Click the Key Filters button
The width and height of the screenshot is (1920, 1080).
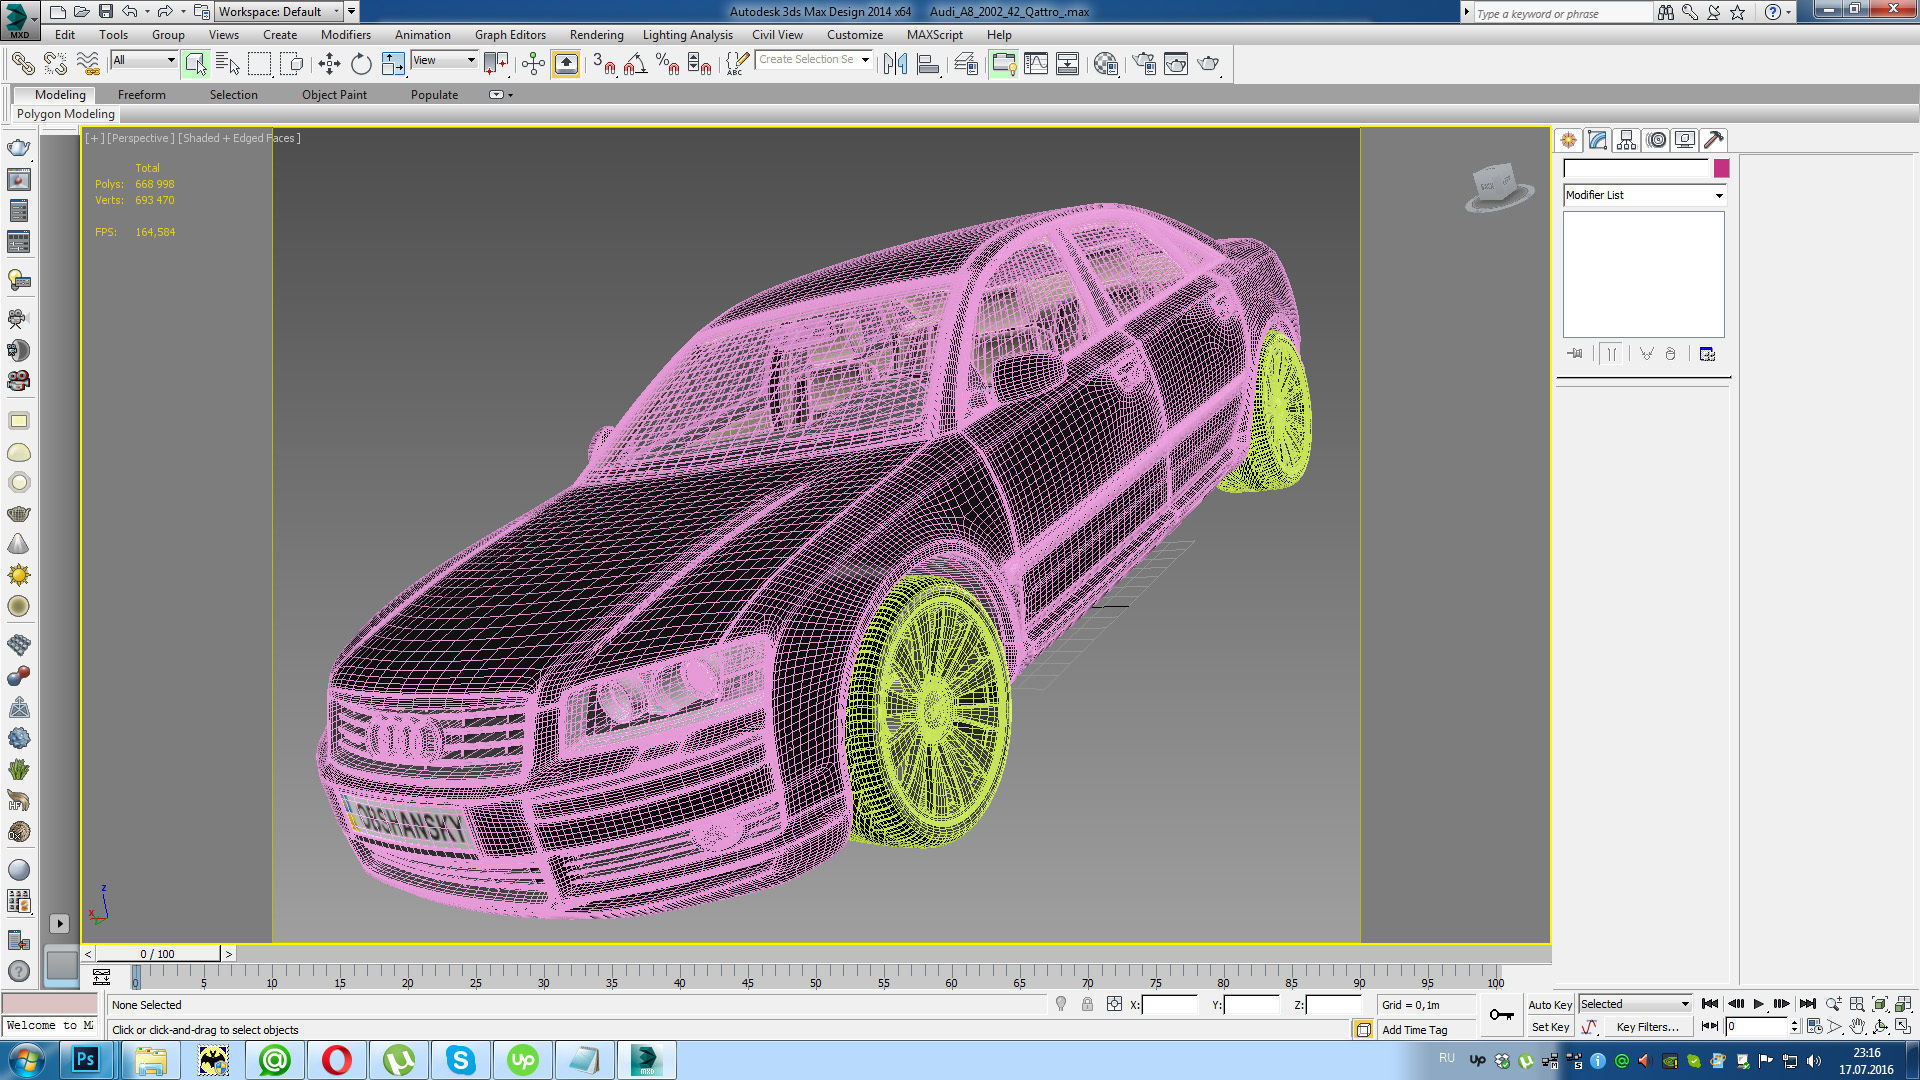click(x=1647, y=1027)
